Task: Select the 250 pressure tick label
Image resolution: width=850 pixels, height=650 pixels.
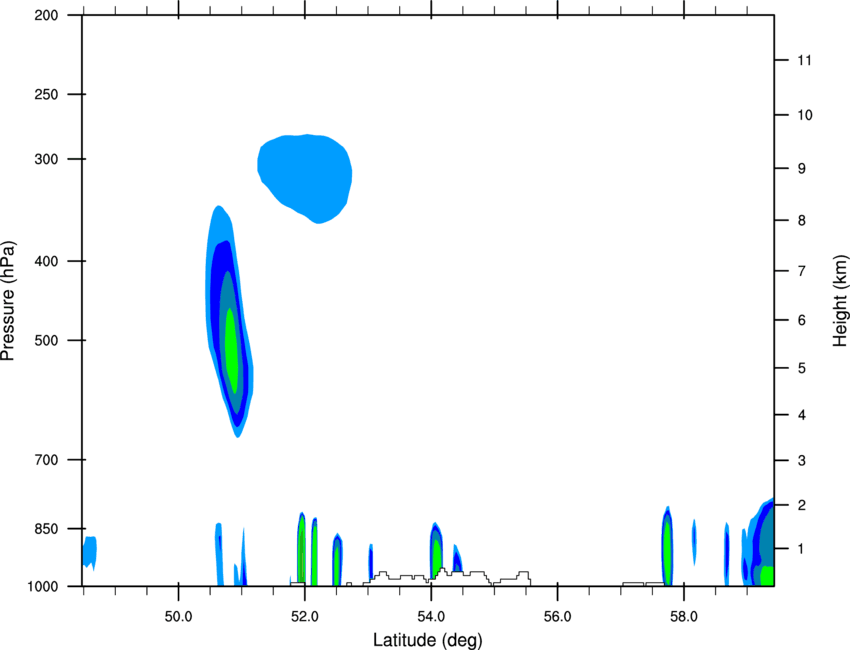Action: tap(46, 94)
